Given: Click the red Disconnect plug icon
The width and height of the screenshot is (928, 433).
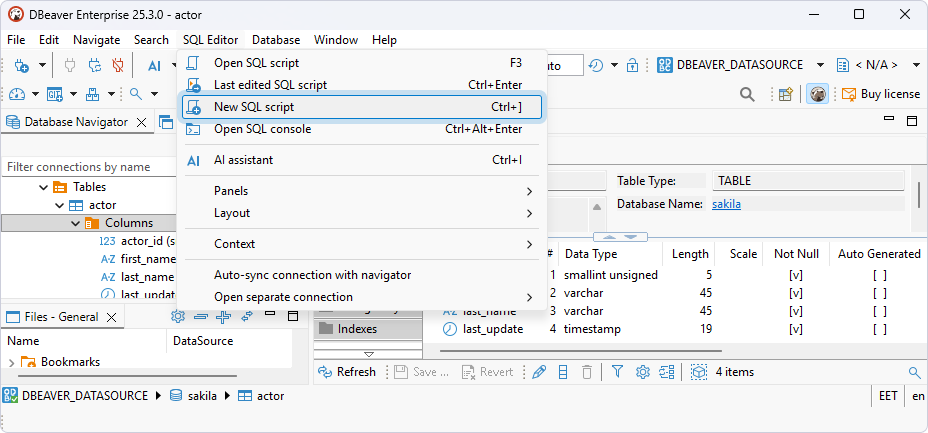Looking at the screenshot, I should tap(118, 65).
